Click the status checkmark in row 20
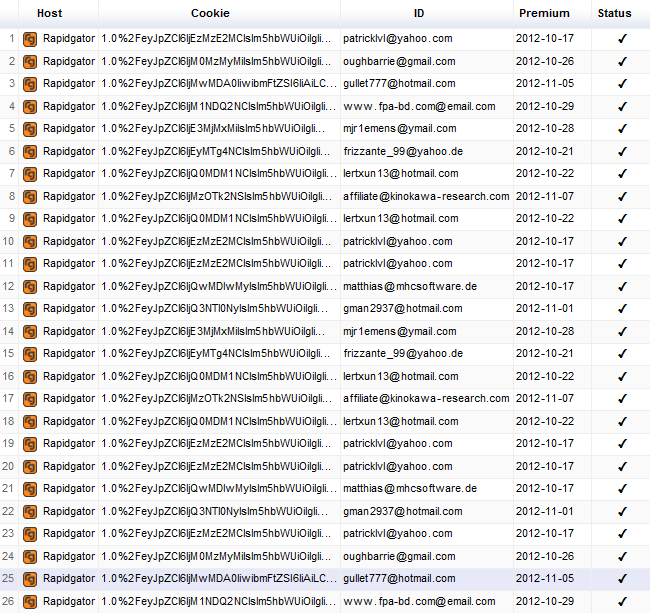650x613 pixels. (622, 466)
